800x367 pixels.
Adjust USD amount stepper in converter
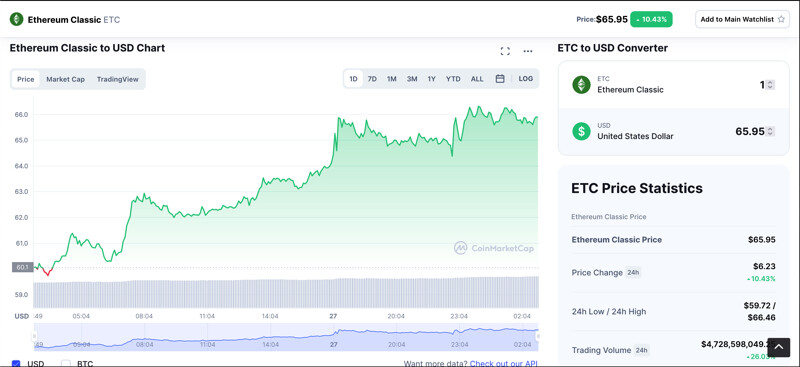click(770, 132)
